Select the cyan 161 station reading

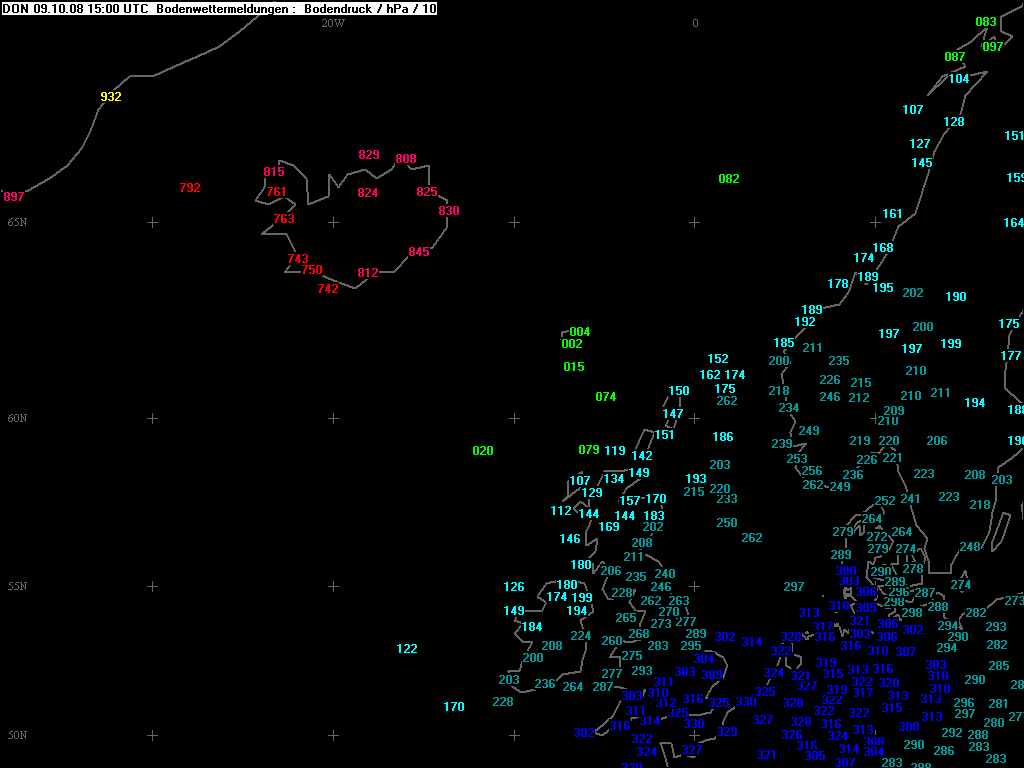click(x=893, y=214)
